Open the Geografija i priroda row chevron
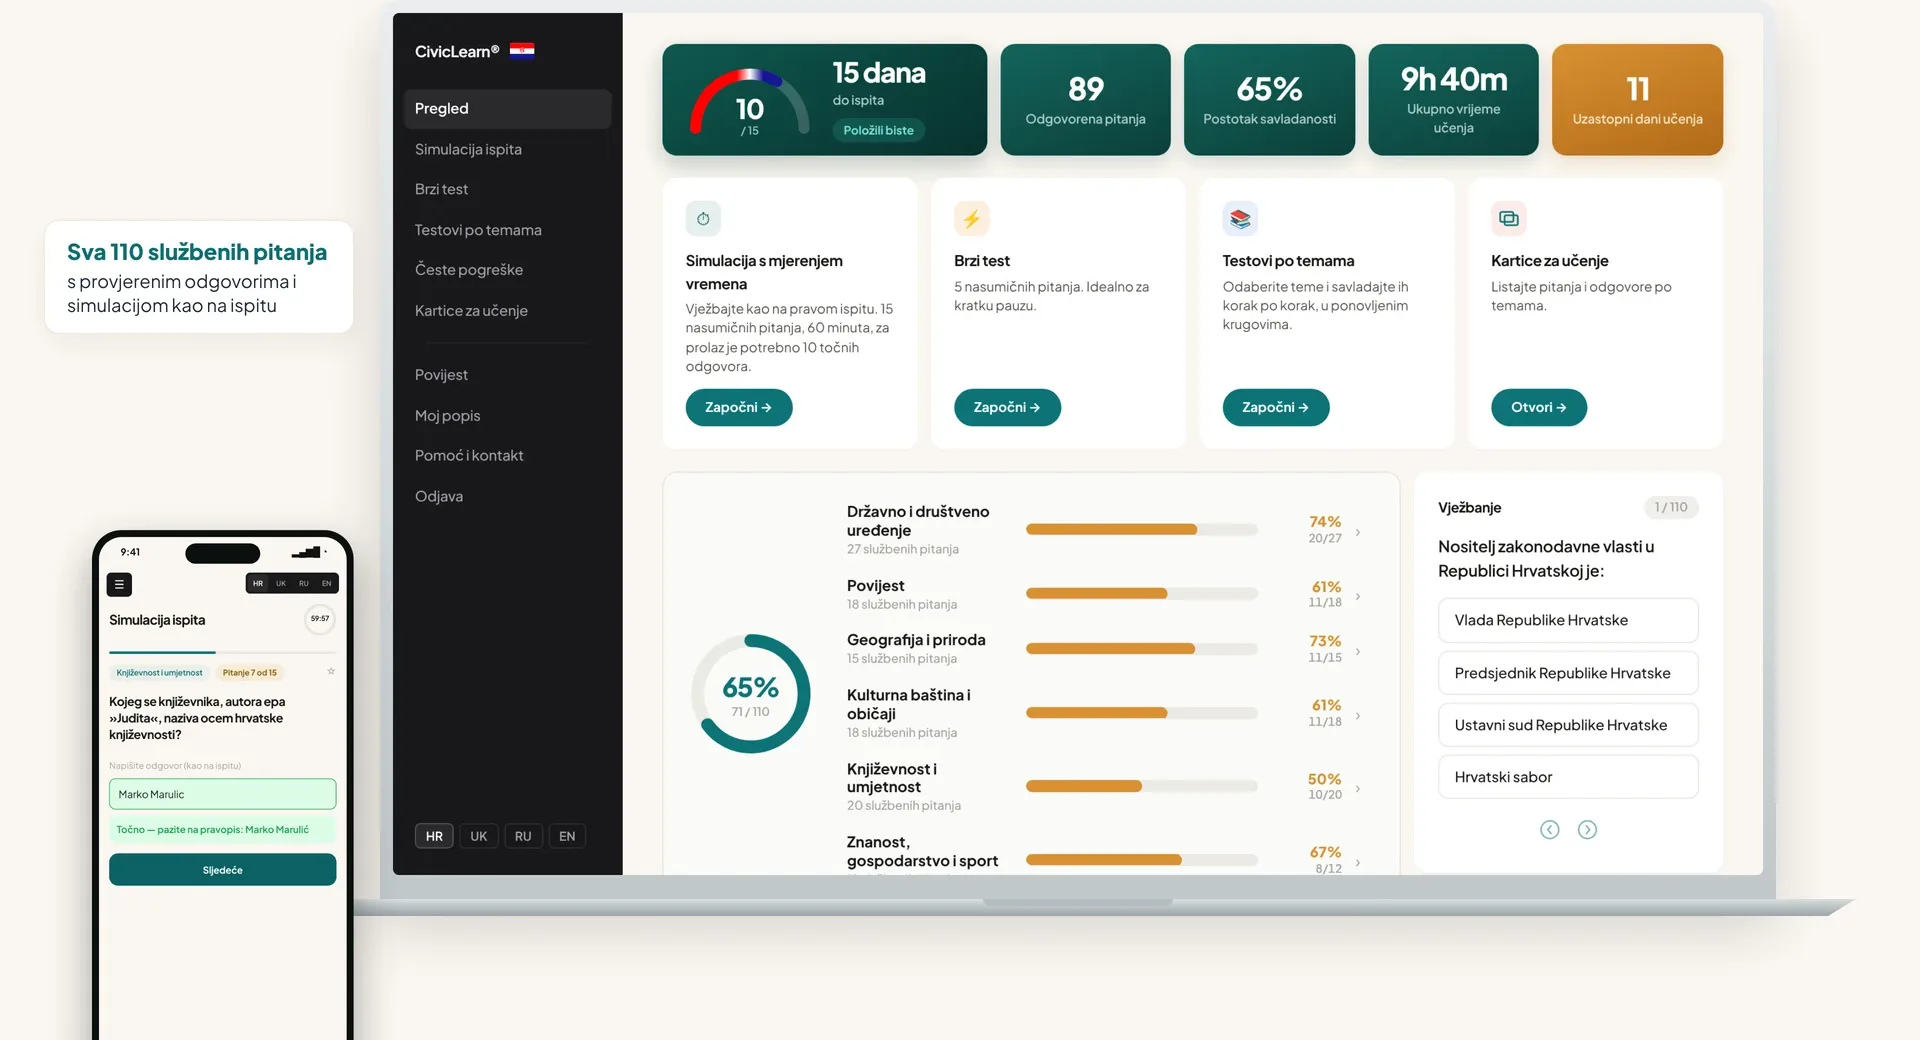Screen dimensions: 1920x1040 coord(1358,651)
